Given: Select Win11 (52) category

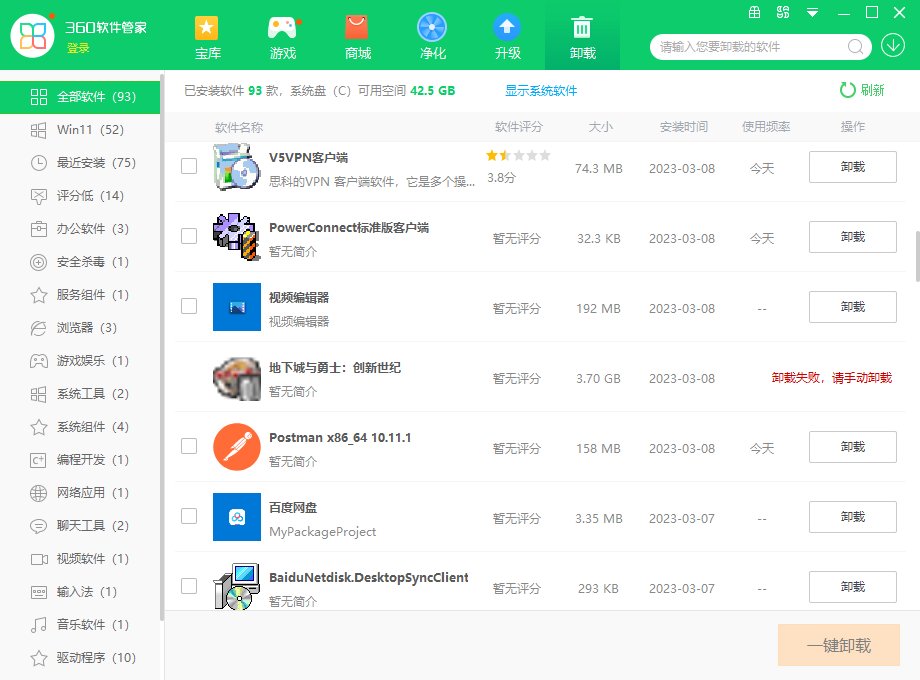Looking at the screenshot, I should pyautogui.click(x=80, y=130).
